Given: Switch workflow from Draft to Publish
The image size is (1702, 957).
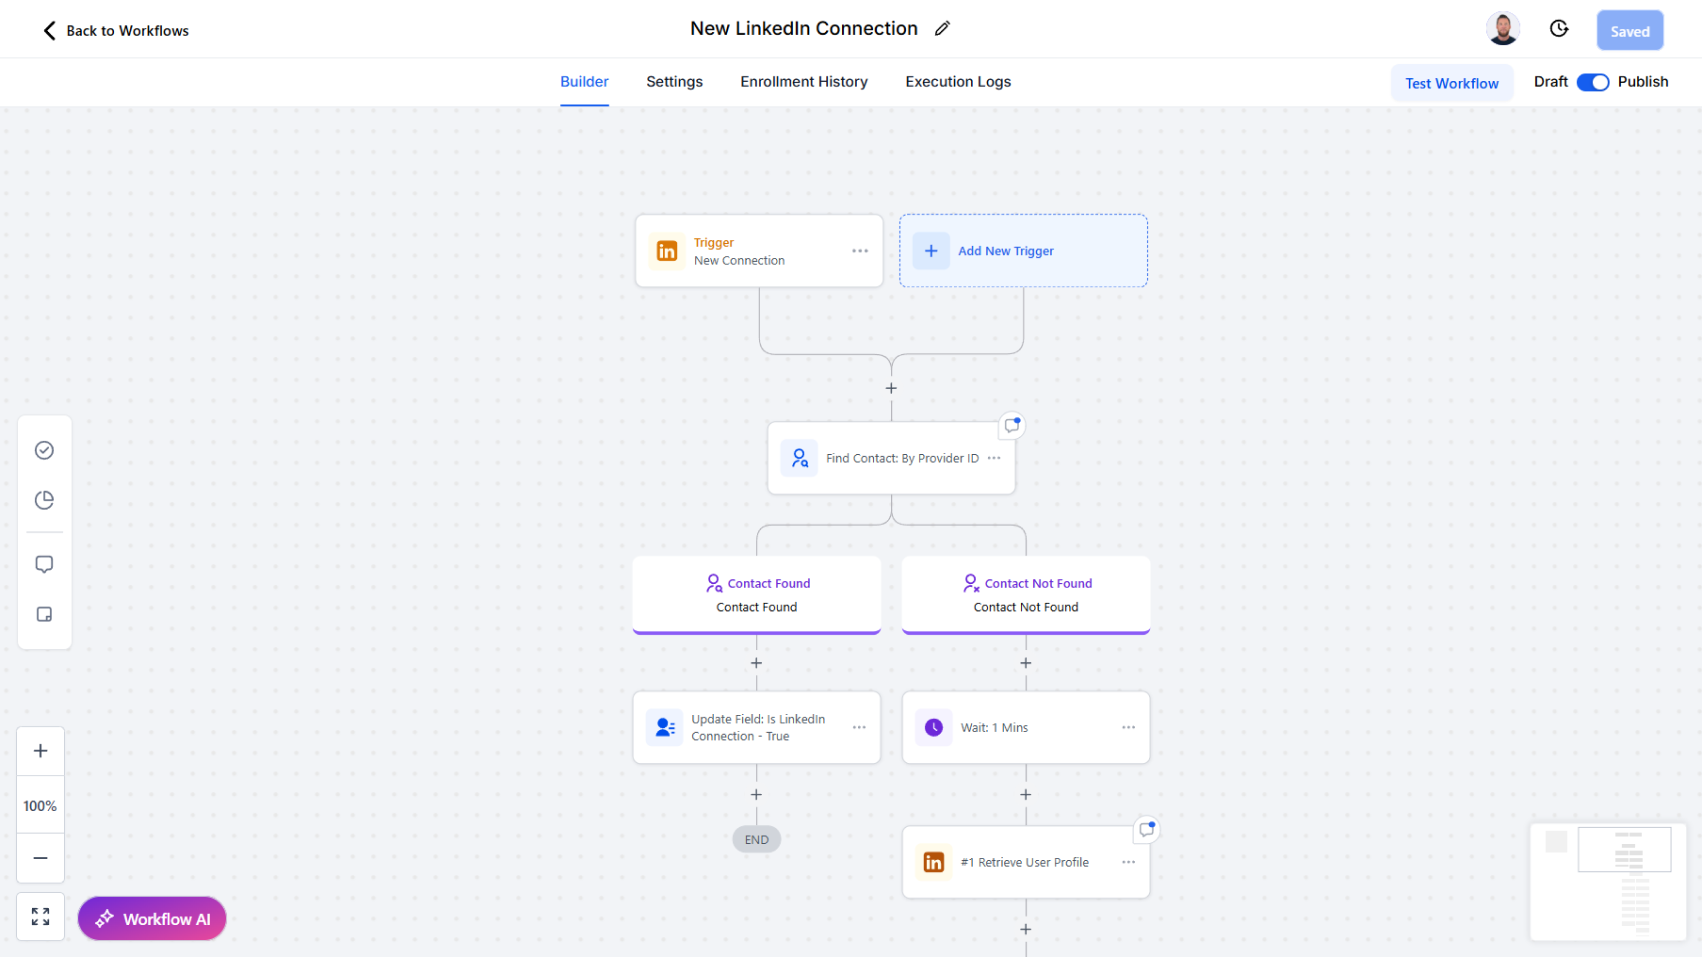Looking at the screenshot, I should [x=1593, y=82].
